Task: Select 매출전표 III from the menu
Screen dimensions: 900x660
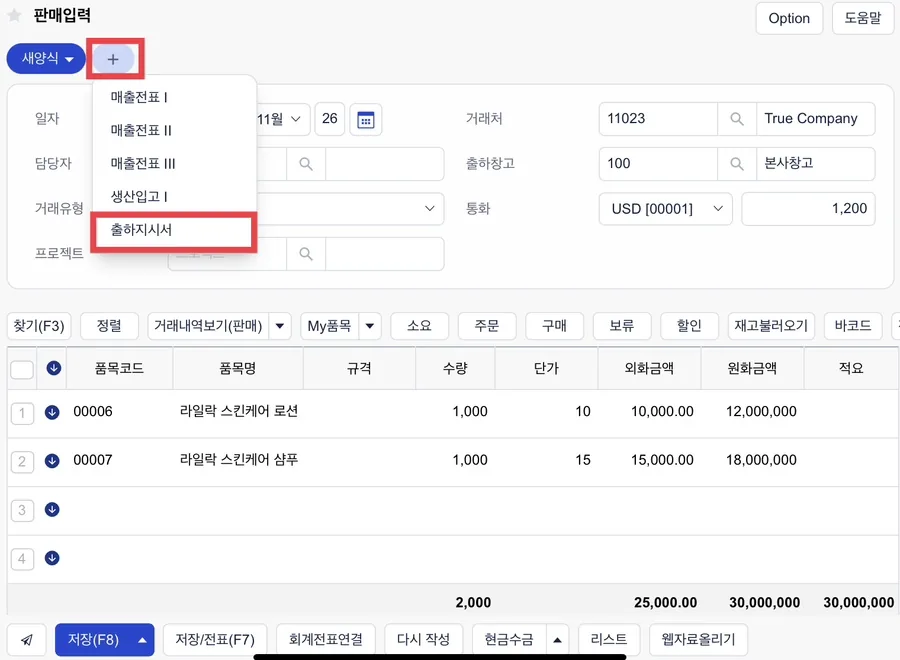Action: click(143, 164)
